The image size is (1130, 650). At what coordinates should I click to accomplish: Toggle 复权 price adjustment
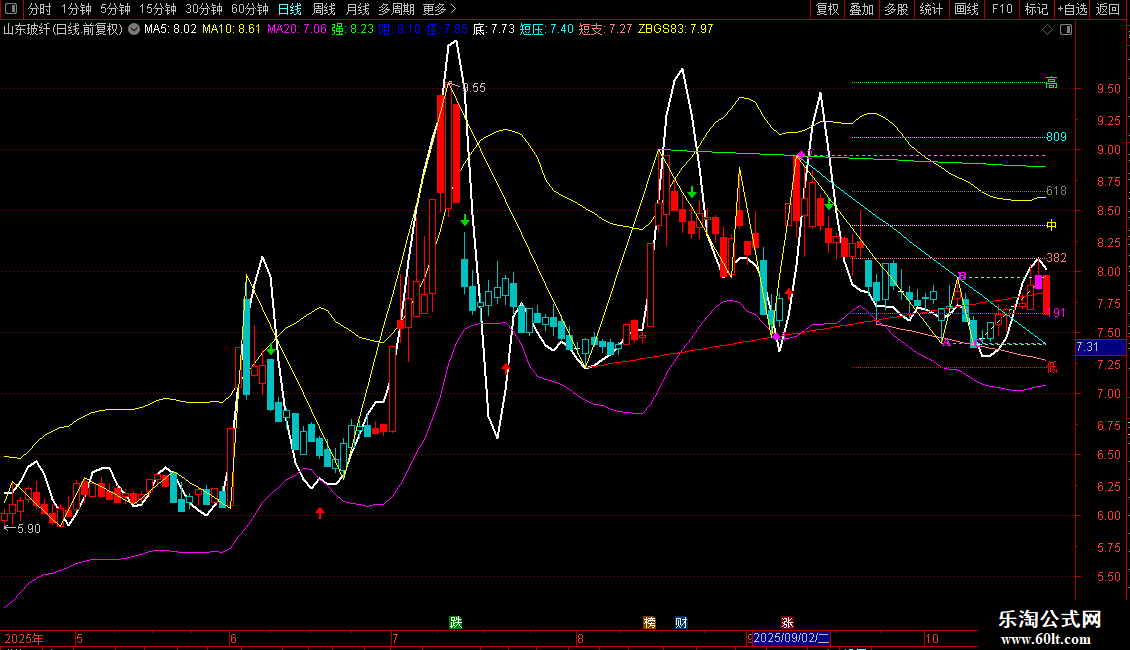pyautogui.click(x=828, y=10)
